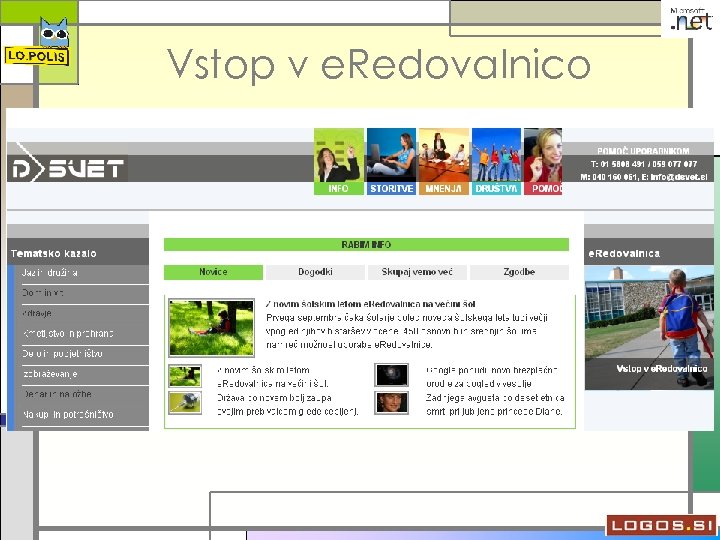Click the RABIM INFO green header bar
This screenshot has height=540, width=720.
coord(366,245)
